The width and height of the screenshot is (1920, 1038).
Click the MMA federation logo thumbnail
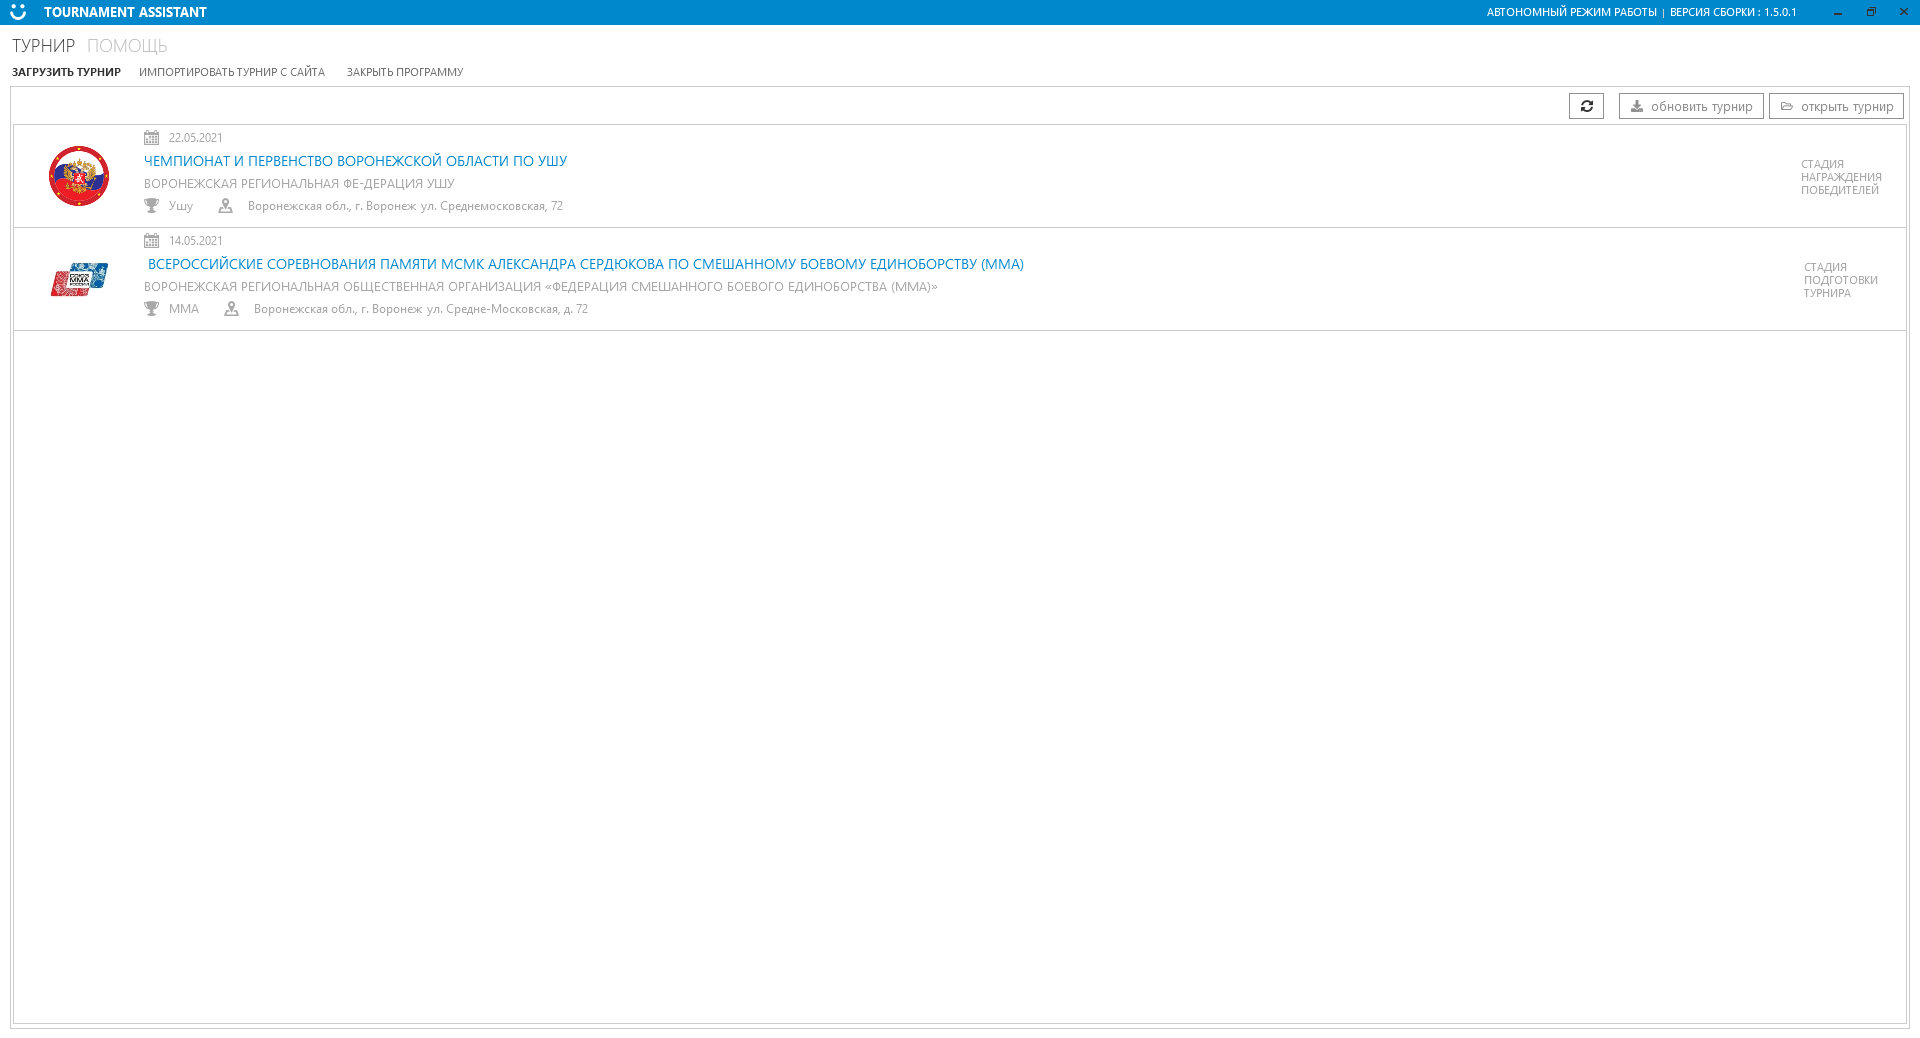pos(79,279)
